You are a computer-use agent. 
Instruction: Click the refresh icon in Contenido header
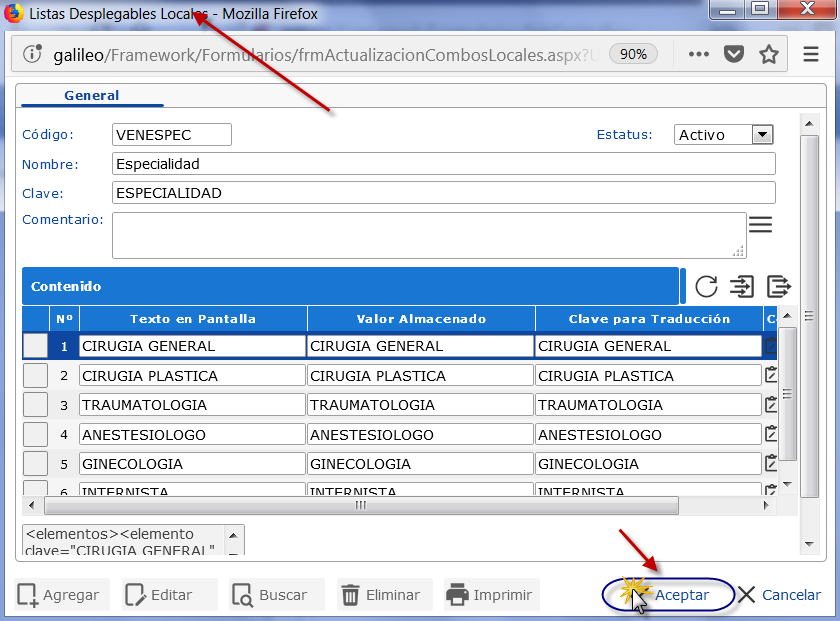coord(706,287)
